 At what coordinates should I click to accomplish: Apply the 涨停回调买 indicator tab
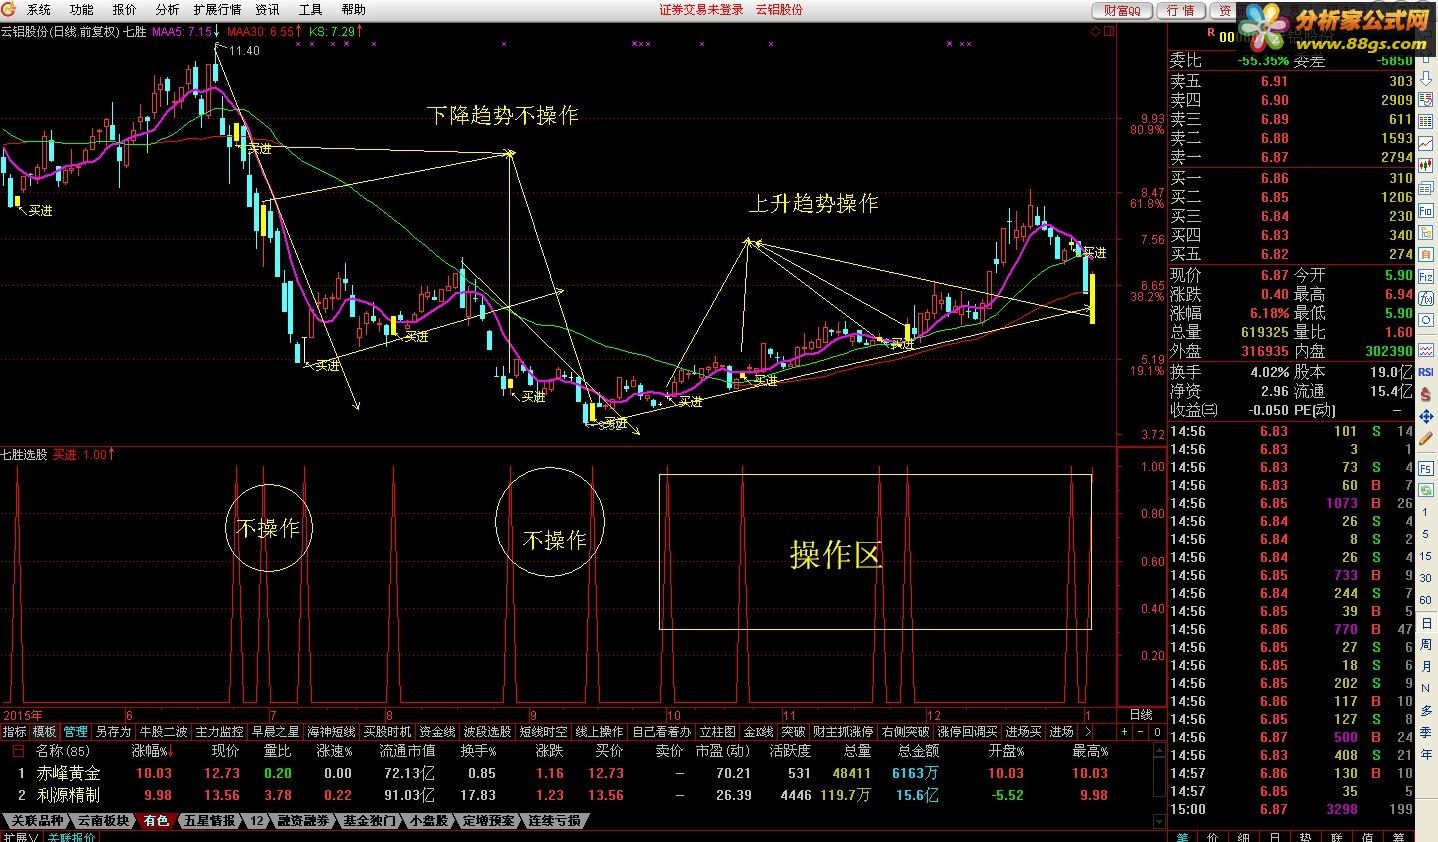click(967, 732)
